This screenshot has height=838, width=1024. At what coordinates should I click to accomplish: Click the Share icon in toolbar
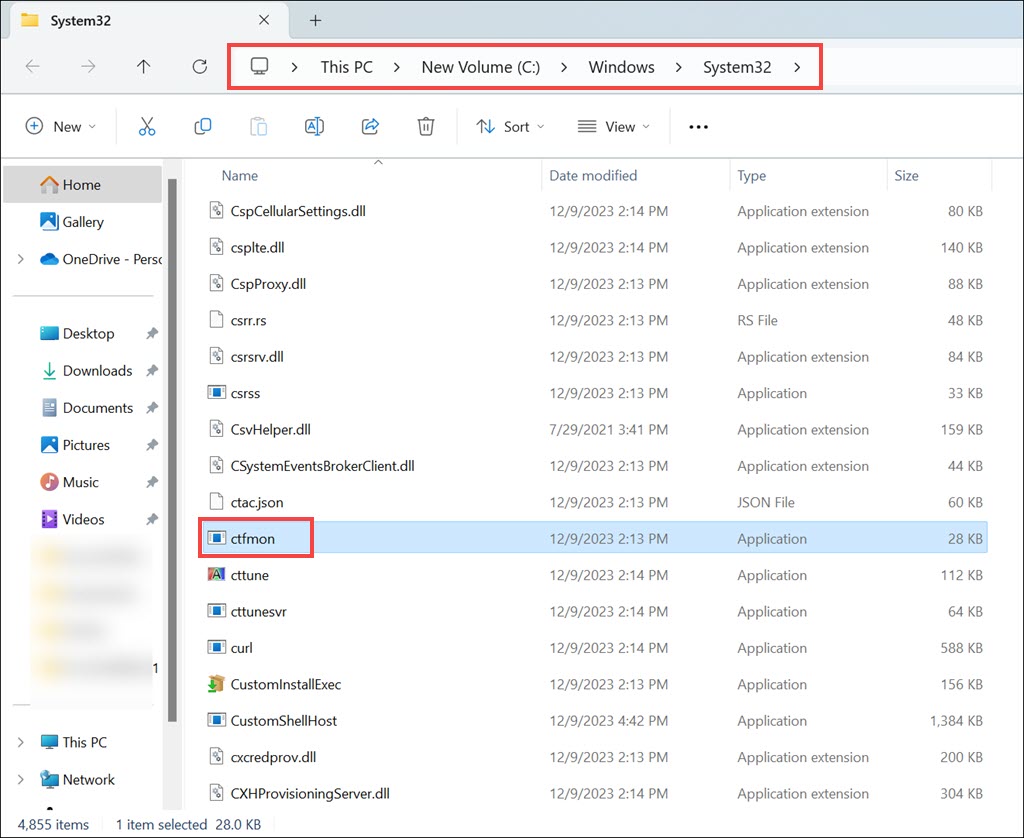coord(370,126)
